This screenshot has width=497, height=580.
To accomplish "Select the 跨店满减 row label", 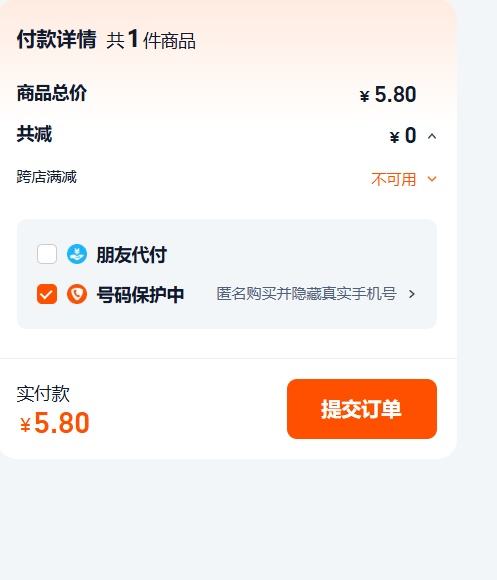I will 47,177.
